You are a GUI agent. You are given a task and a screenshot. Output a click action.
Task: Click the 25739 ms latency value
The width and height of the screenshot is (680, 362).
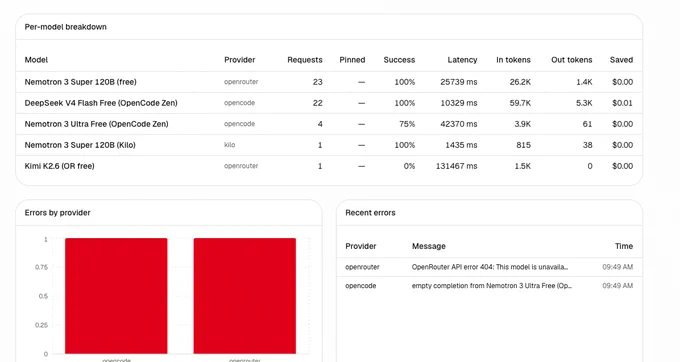(x=458, y=82)
